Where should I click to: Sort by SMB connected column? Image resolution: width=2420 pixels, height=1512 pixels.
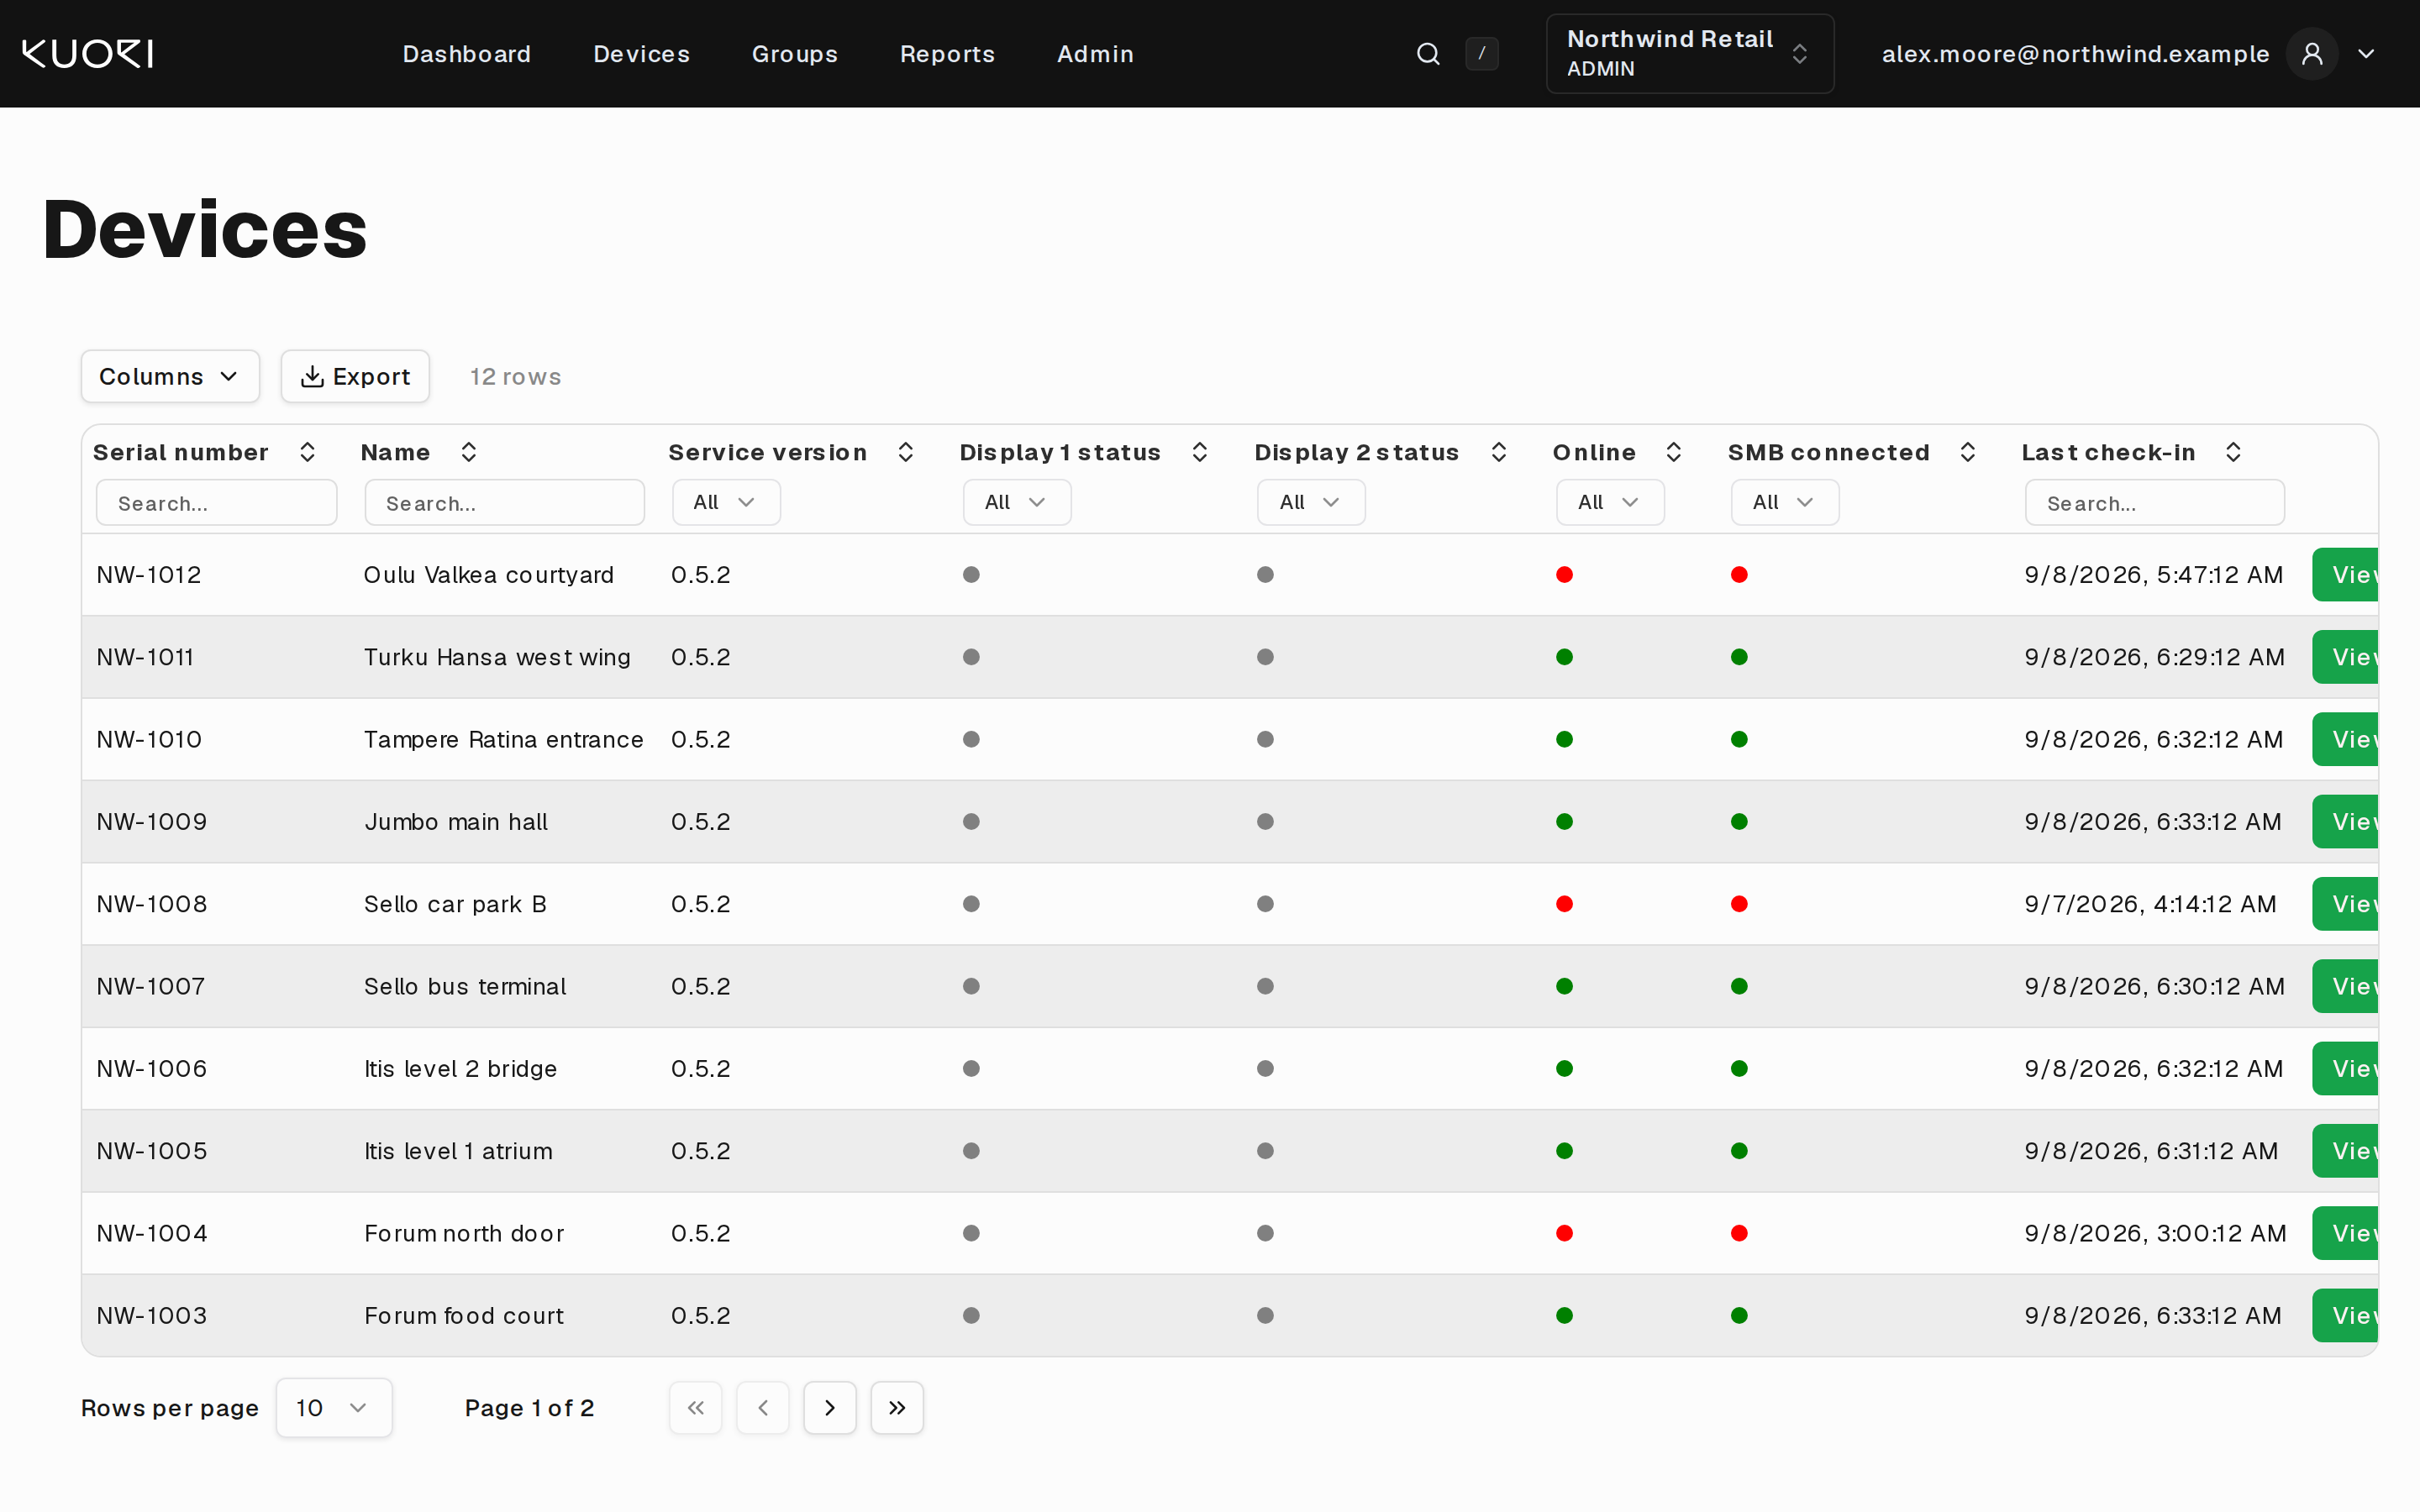coord(1968,452)
